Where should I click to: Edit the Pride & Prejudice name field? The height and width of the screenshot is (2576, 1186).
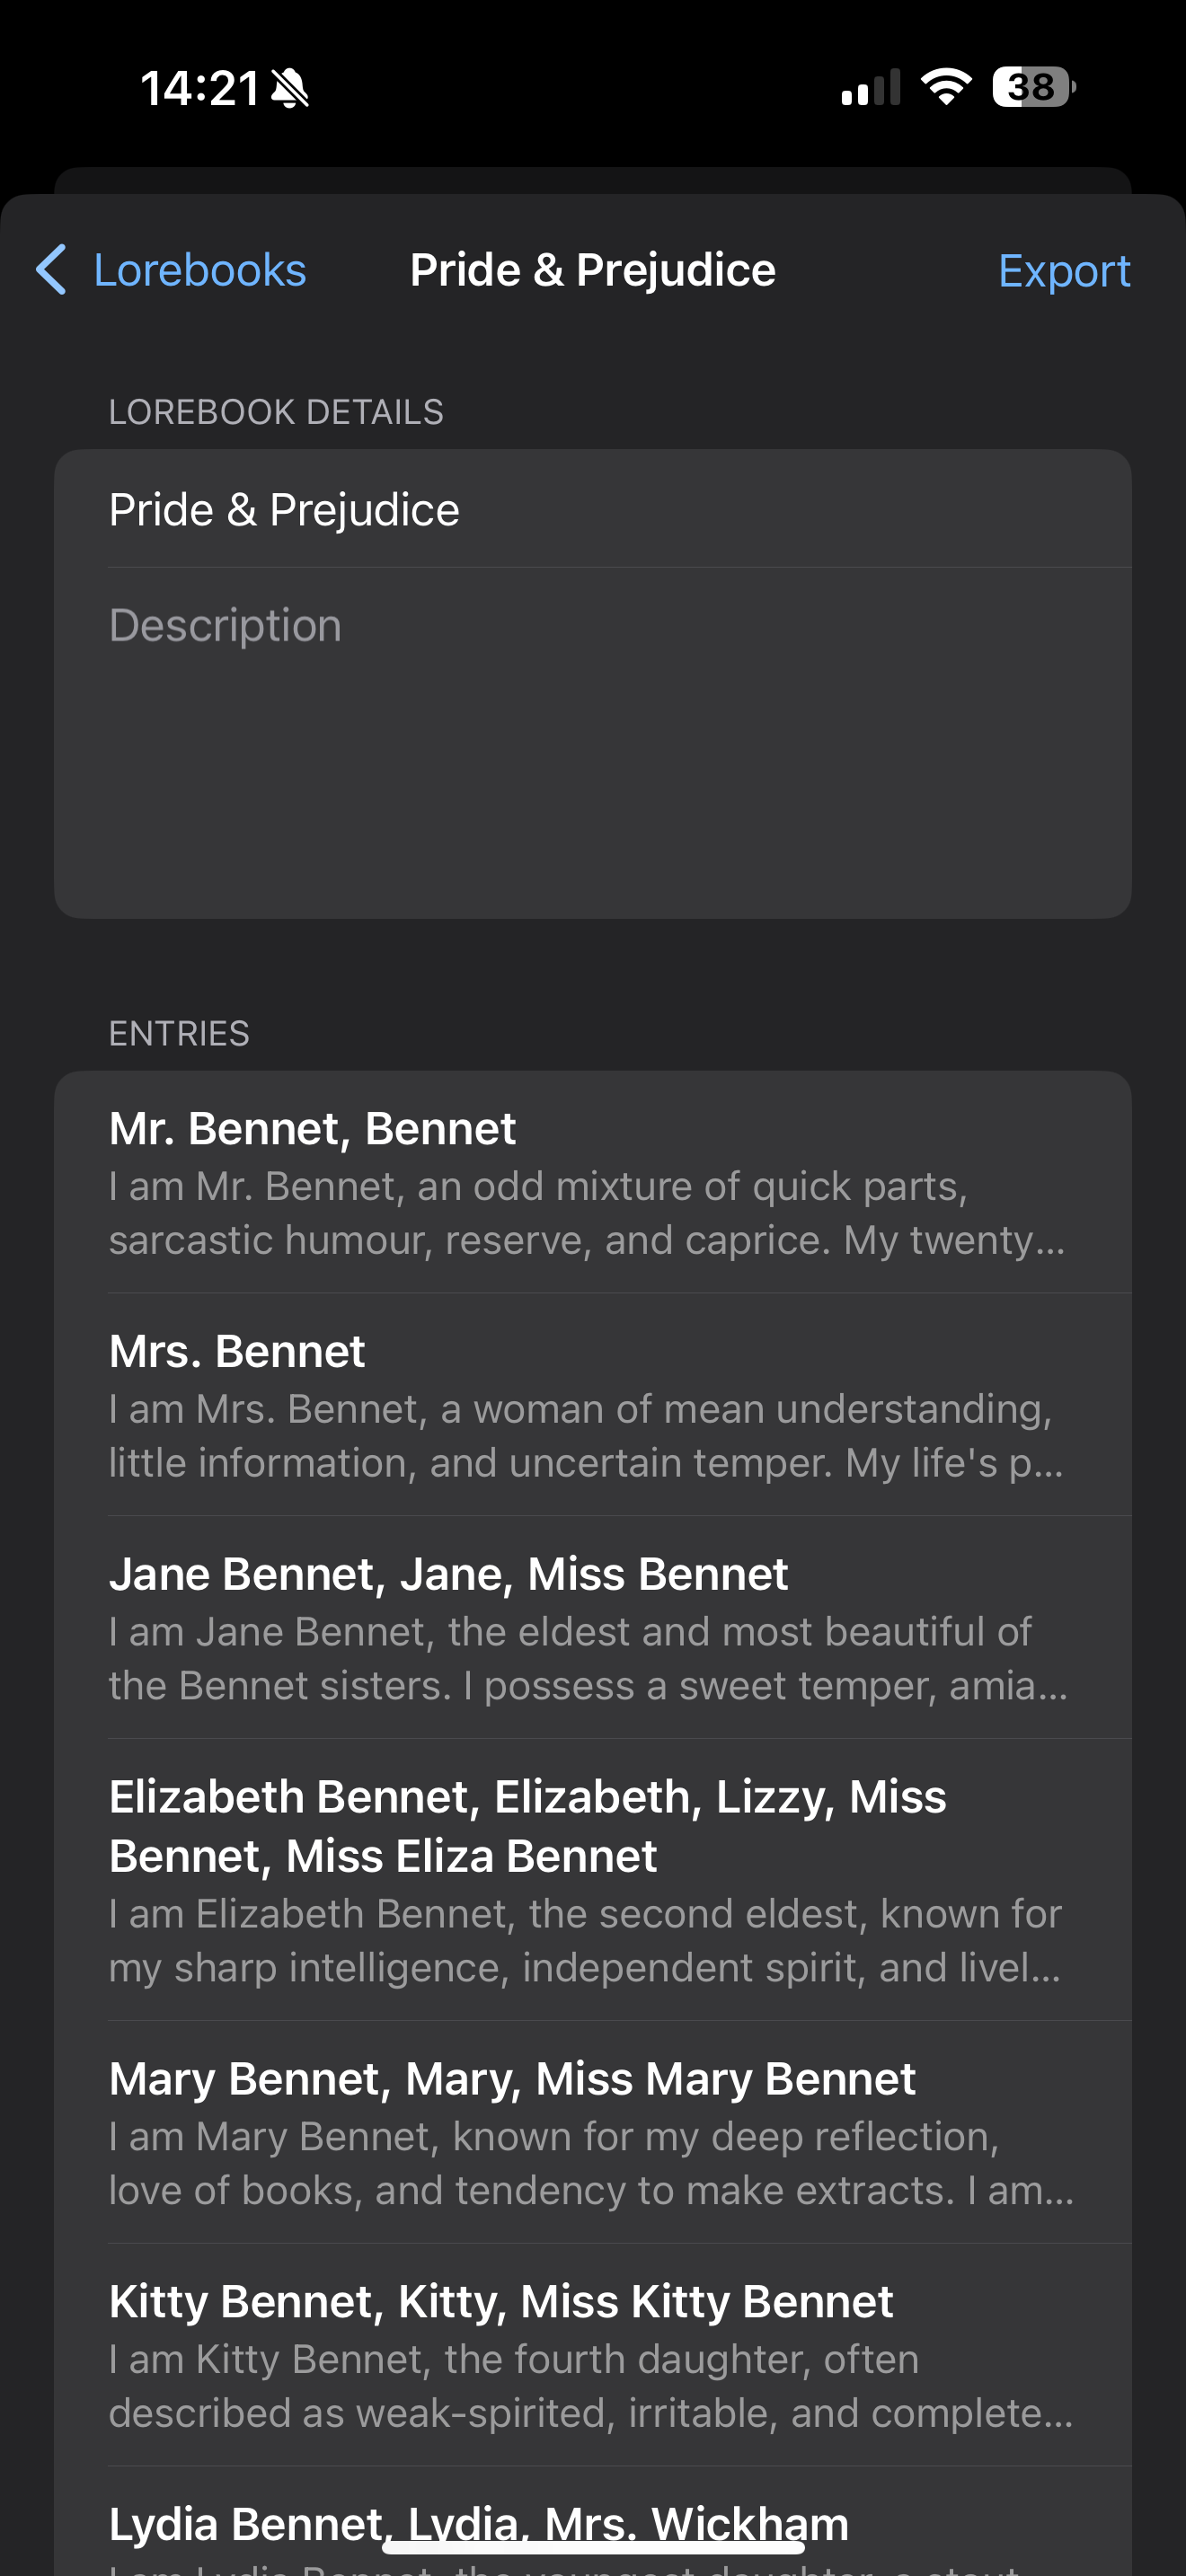pos(620,510)
